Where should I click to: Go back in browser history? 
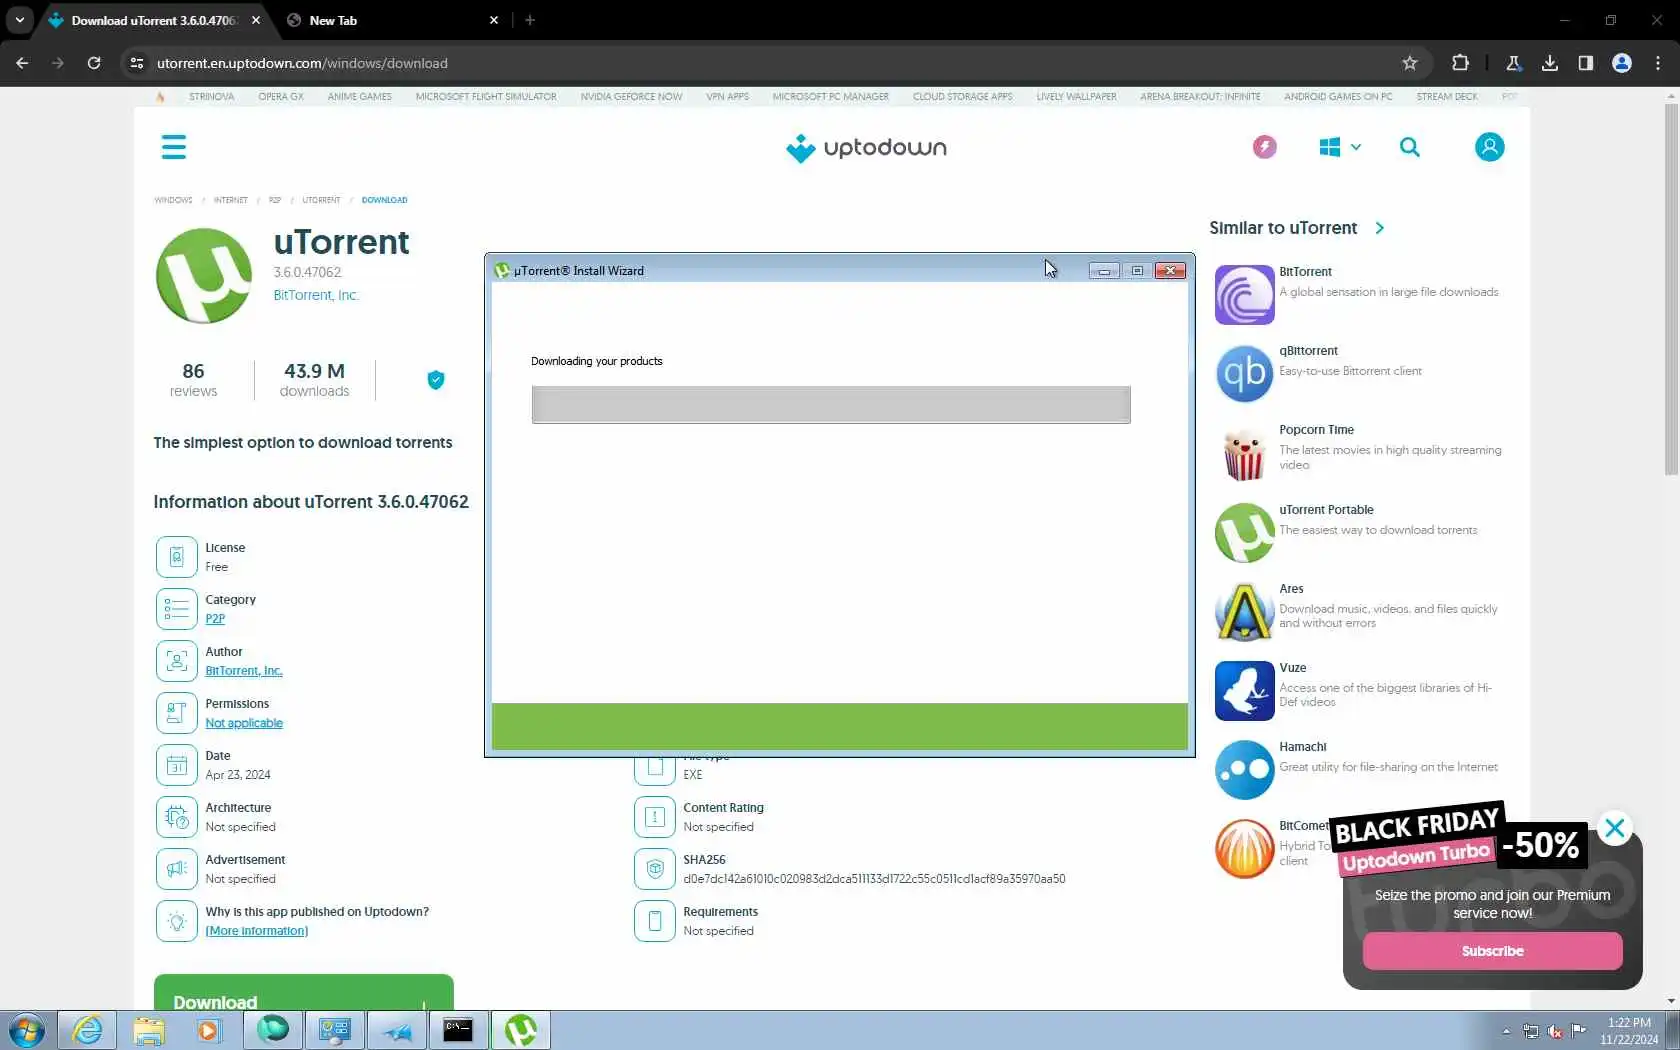pyautogui.click(x=22, y=63)
